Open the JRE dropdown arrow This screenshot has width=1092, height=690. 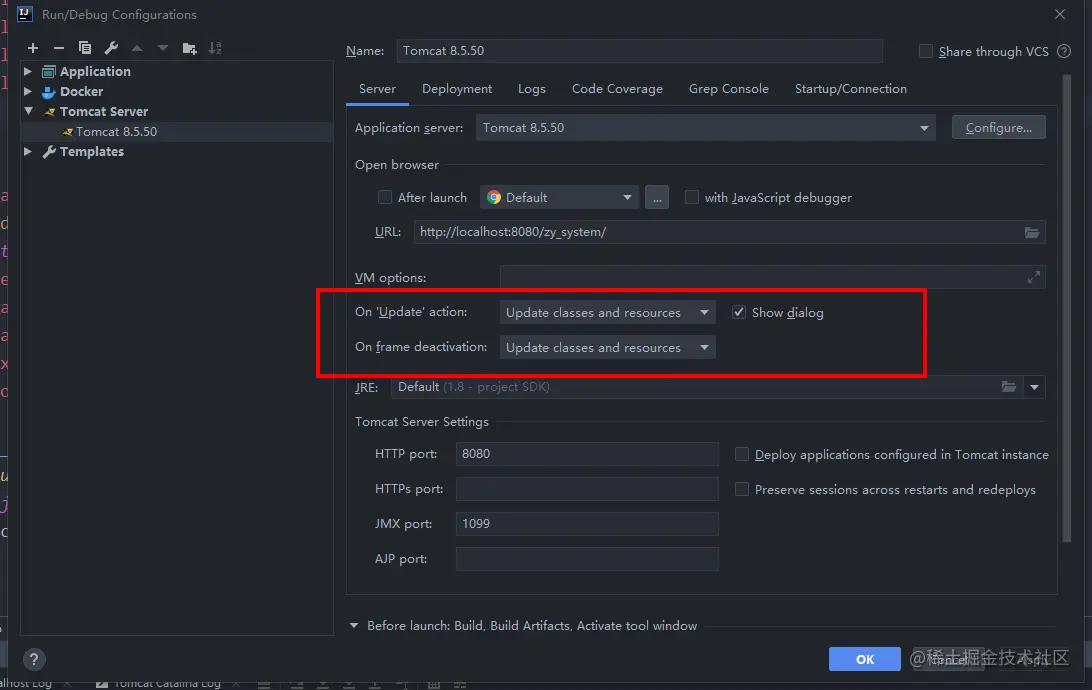click(x=1034, y=387)
